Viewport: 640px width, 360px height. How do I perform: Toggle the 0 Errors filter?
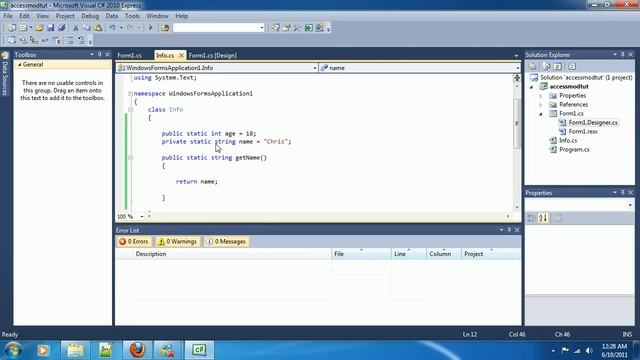(134, 242)
